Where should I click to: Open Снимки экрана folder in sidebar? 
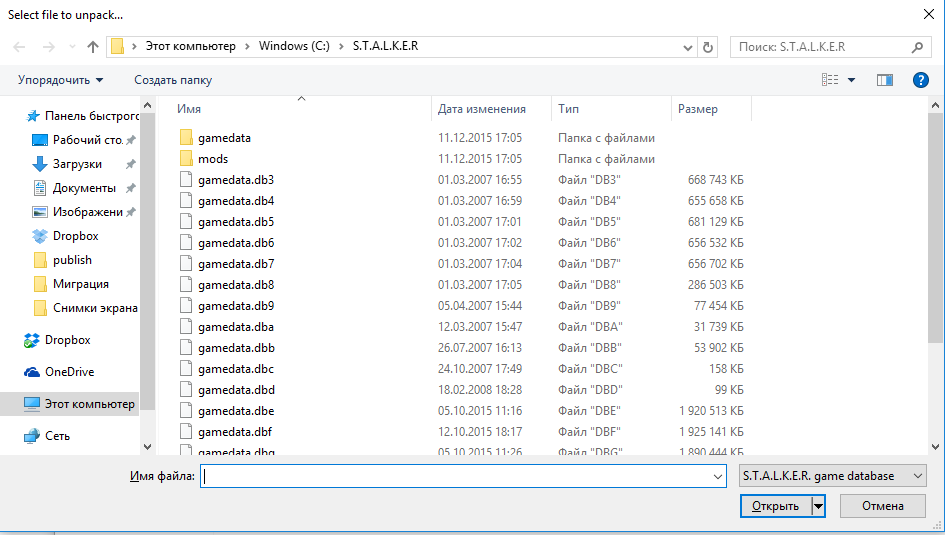click(84, 308)
